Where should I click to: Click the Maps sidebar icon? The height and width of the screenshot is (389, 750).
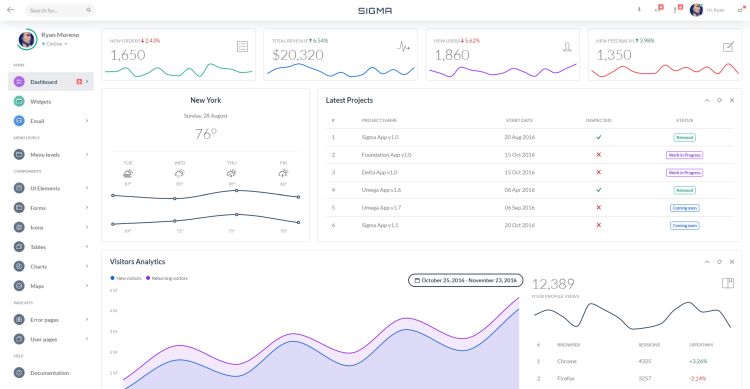tap(19, 286)
